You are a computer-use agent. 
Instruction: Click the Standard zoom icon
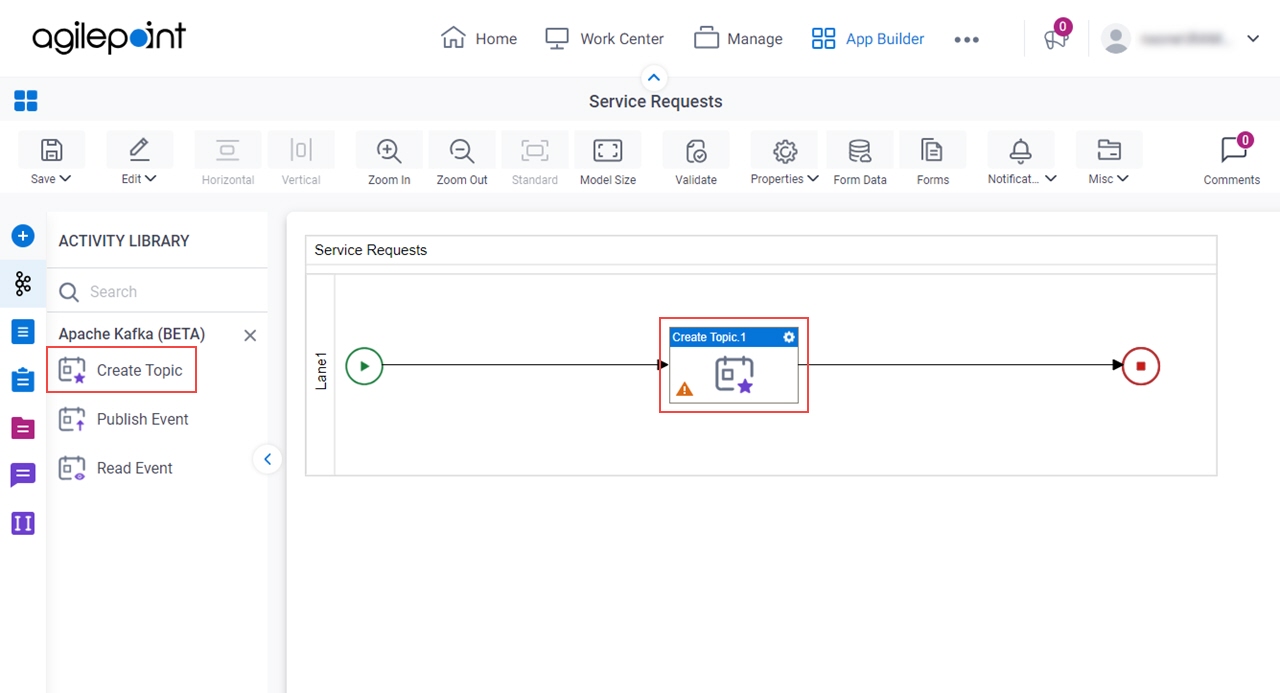coord(535,151)
